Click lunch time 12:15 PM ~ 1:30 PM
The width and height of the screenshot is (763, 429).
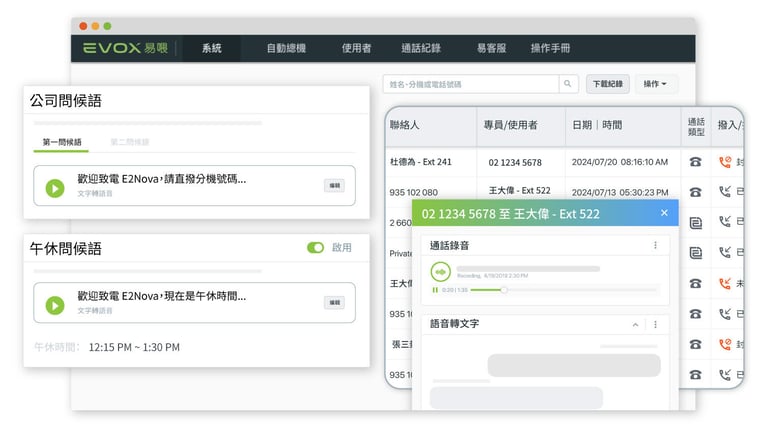(x=134, y=347)
